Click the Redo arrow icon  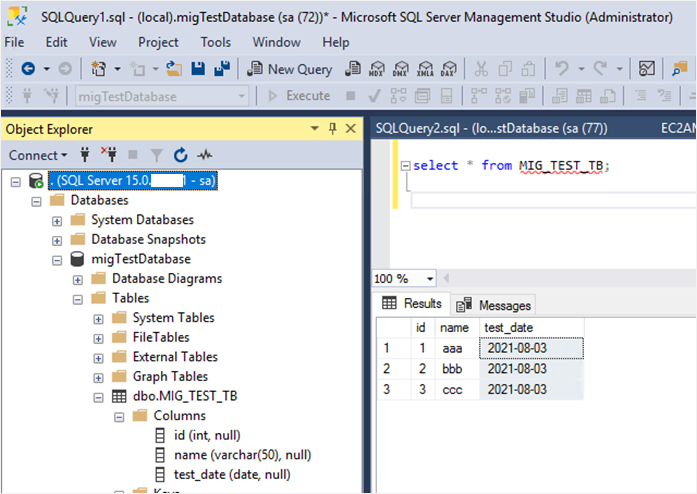point(600,69)
